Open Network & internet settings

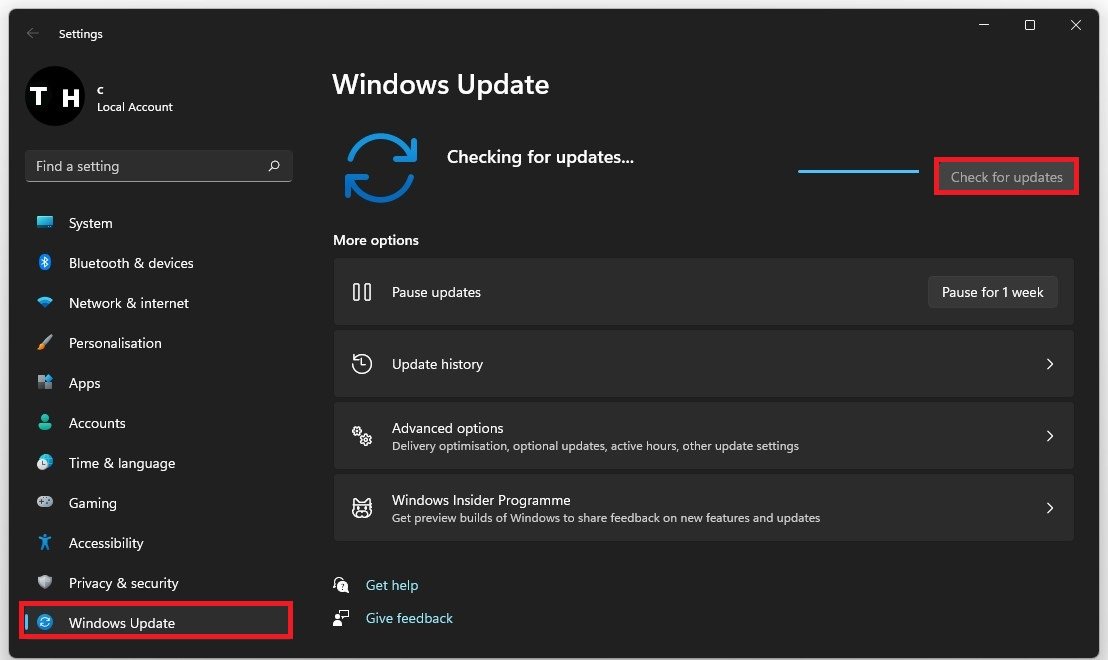[129, 303]
